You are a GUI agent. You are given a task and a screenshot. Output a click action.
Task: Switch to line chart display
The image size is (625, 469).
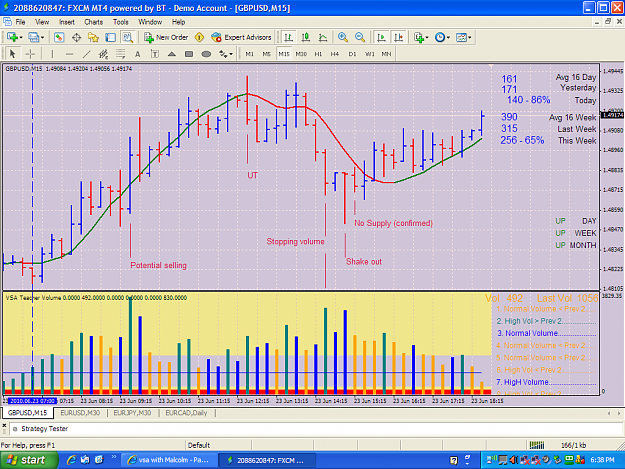(x=323, y=37)
